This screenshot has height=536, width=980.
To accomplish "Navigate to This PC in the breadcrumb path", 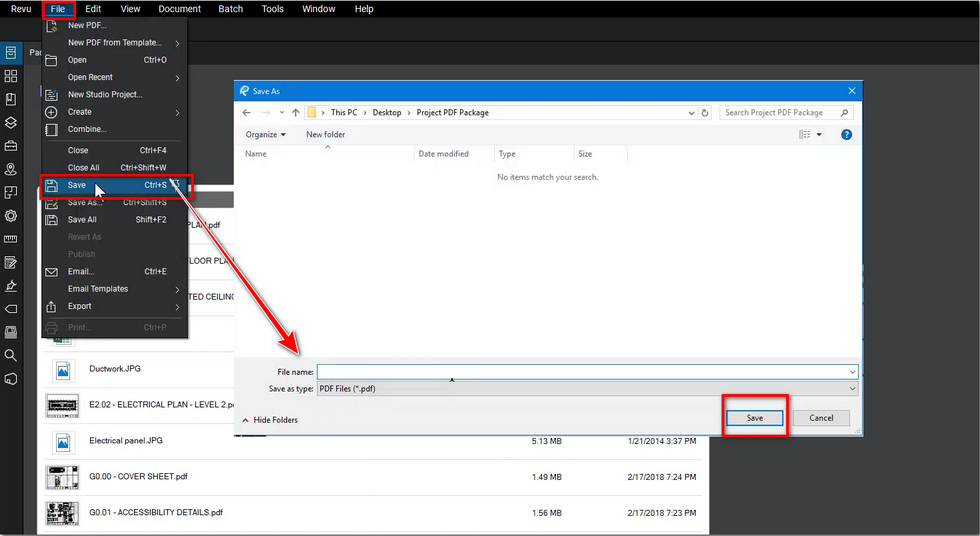I will pos(344,112).
